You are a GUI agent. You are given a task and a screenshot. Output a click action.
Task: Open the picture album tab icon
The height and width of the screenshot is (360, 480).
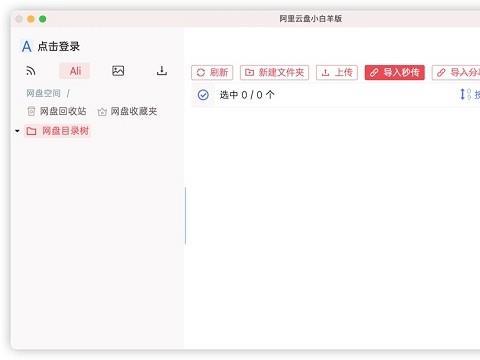pyautogui.click(x=118, y=71)
